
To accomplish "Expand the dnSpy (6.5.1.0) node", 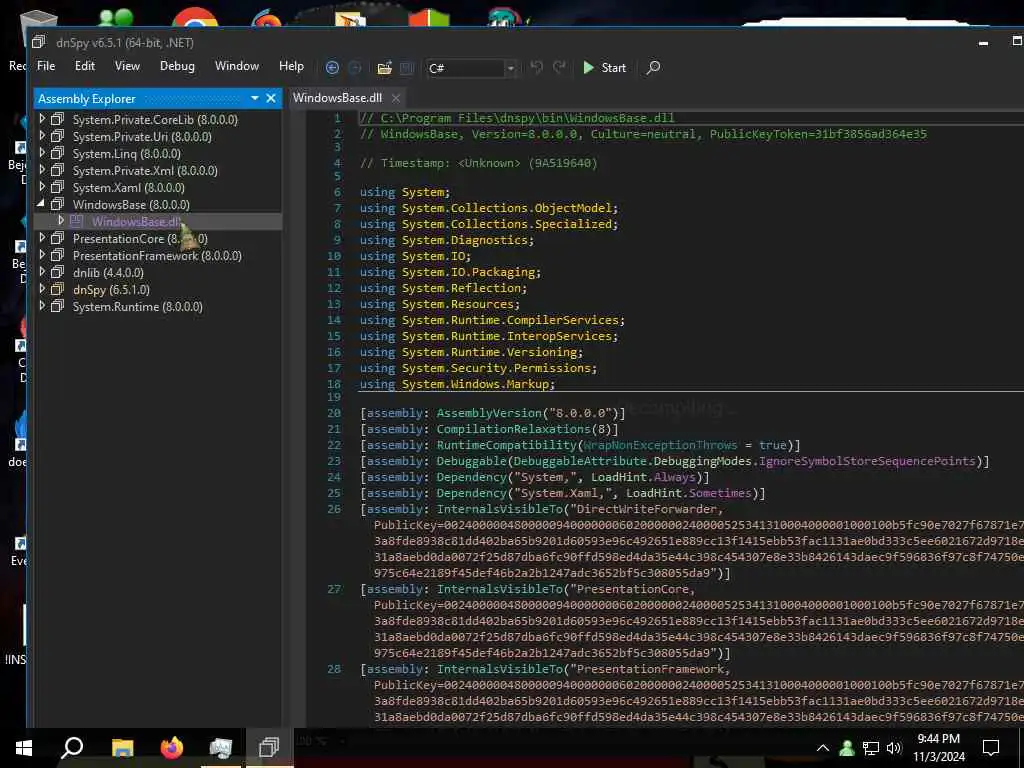I will point(42,289).
